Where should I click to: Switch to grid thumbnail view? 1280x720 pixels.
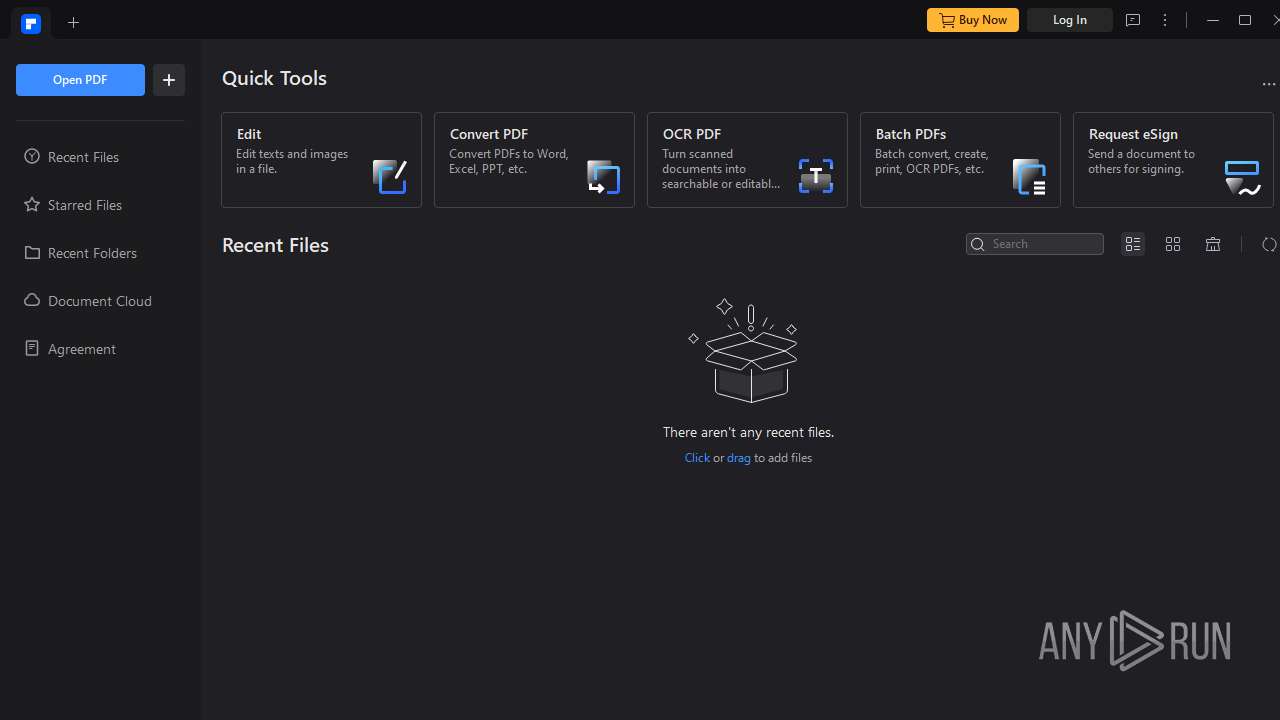click(x=1173, y=244)
